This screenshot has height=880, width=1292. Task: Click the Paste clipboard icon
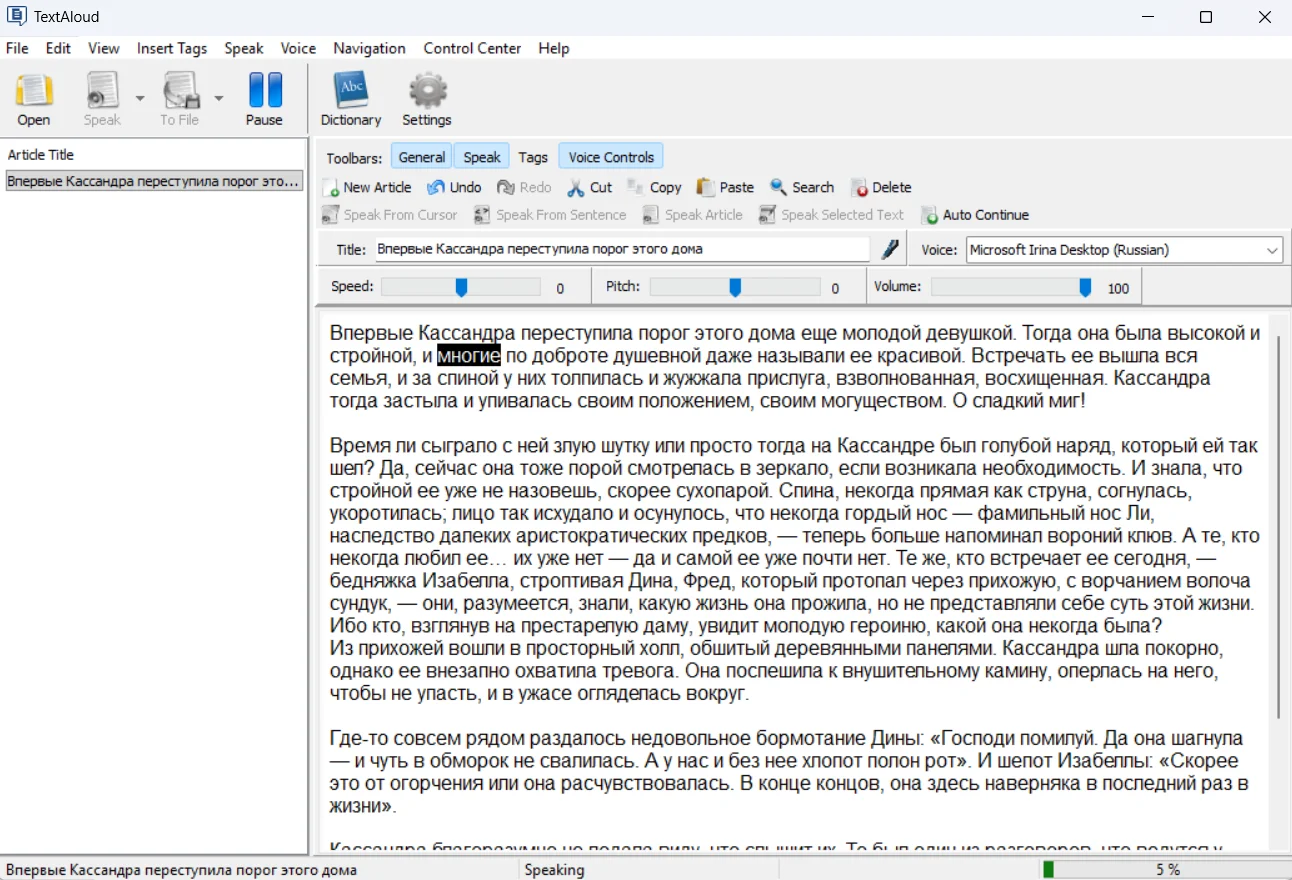pos(706,187)
